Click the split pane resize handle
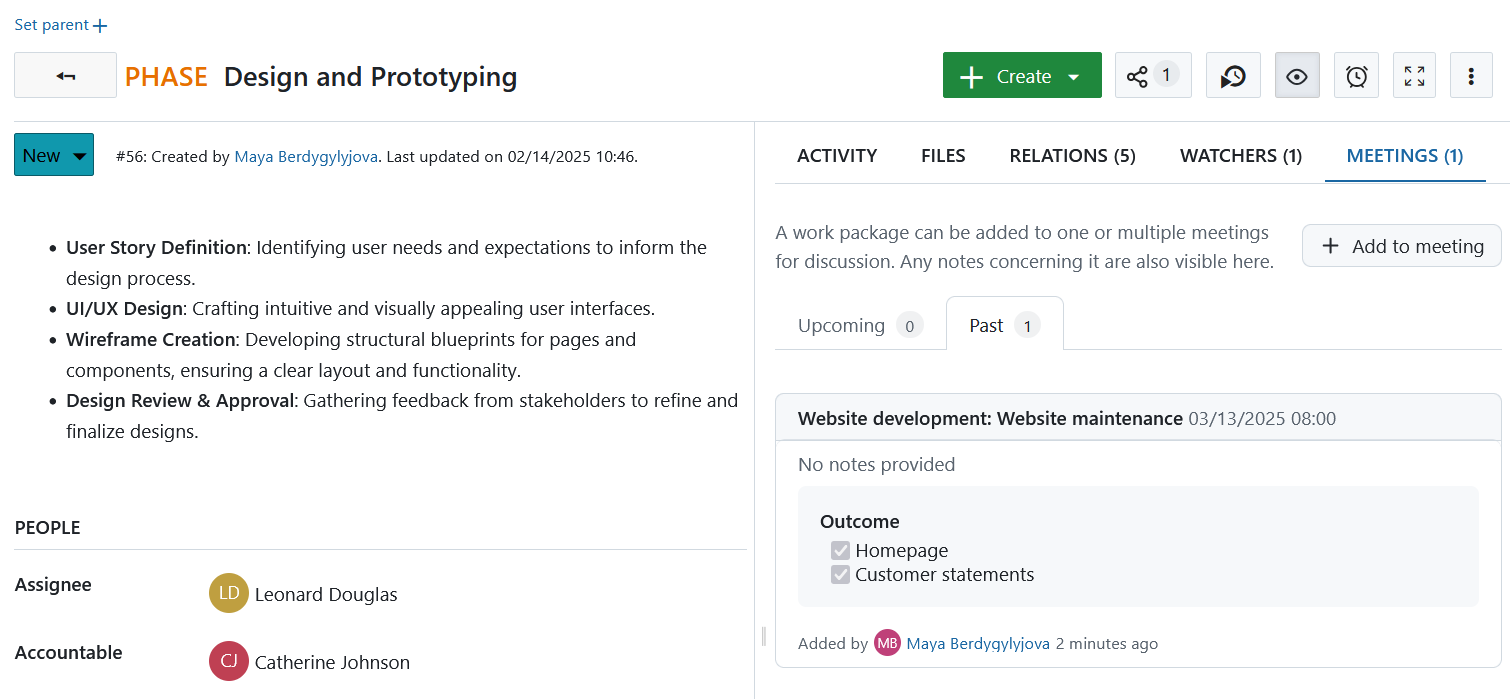The width and height of the screenshot is (1510, 699). (763, 636)
